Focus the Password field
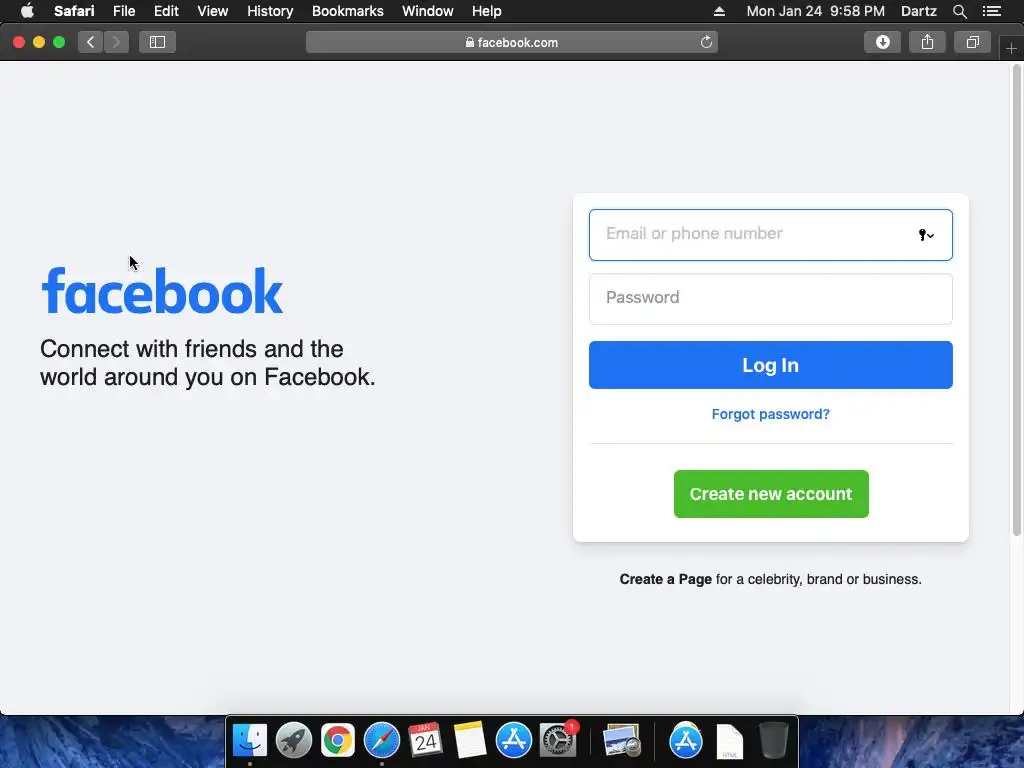1024x768 pixels. pyautogui.click(x=771, y=298)
